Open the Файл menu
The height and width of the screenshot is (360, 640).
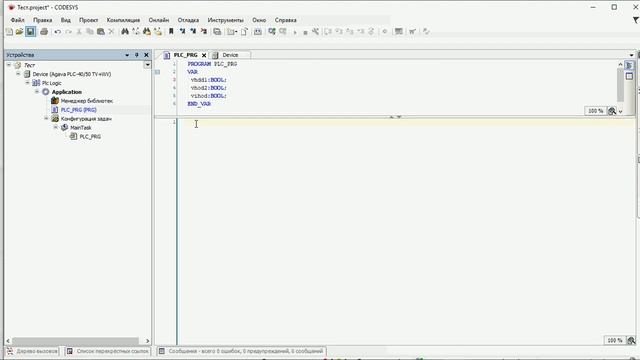18,20
